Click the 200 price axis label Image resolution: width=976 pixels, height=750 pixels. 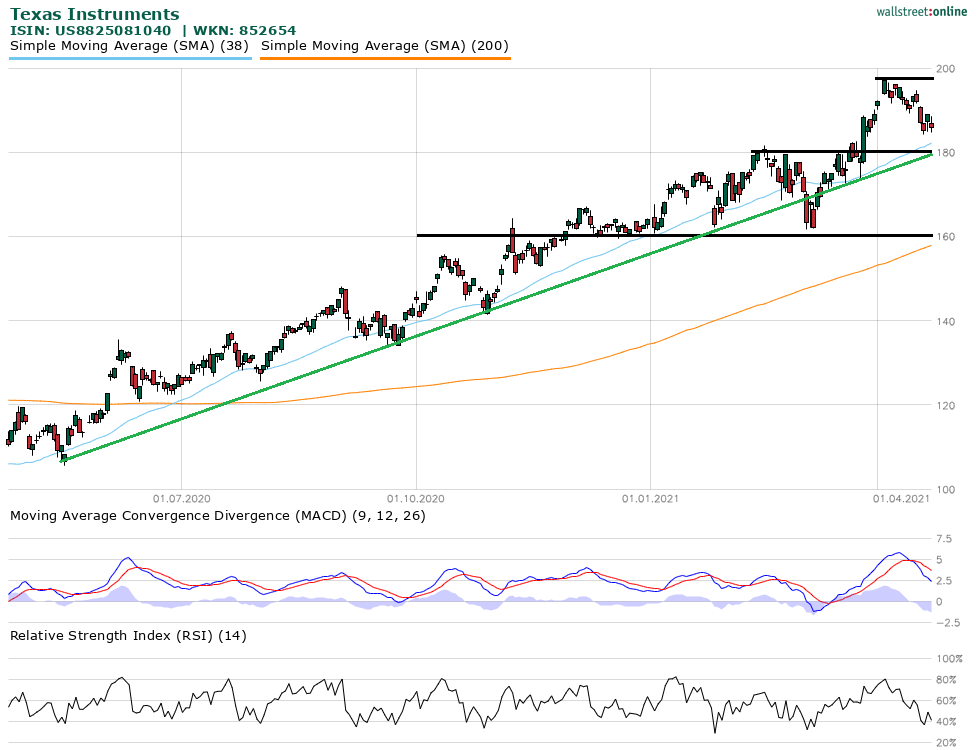coord(946,68)
